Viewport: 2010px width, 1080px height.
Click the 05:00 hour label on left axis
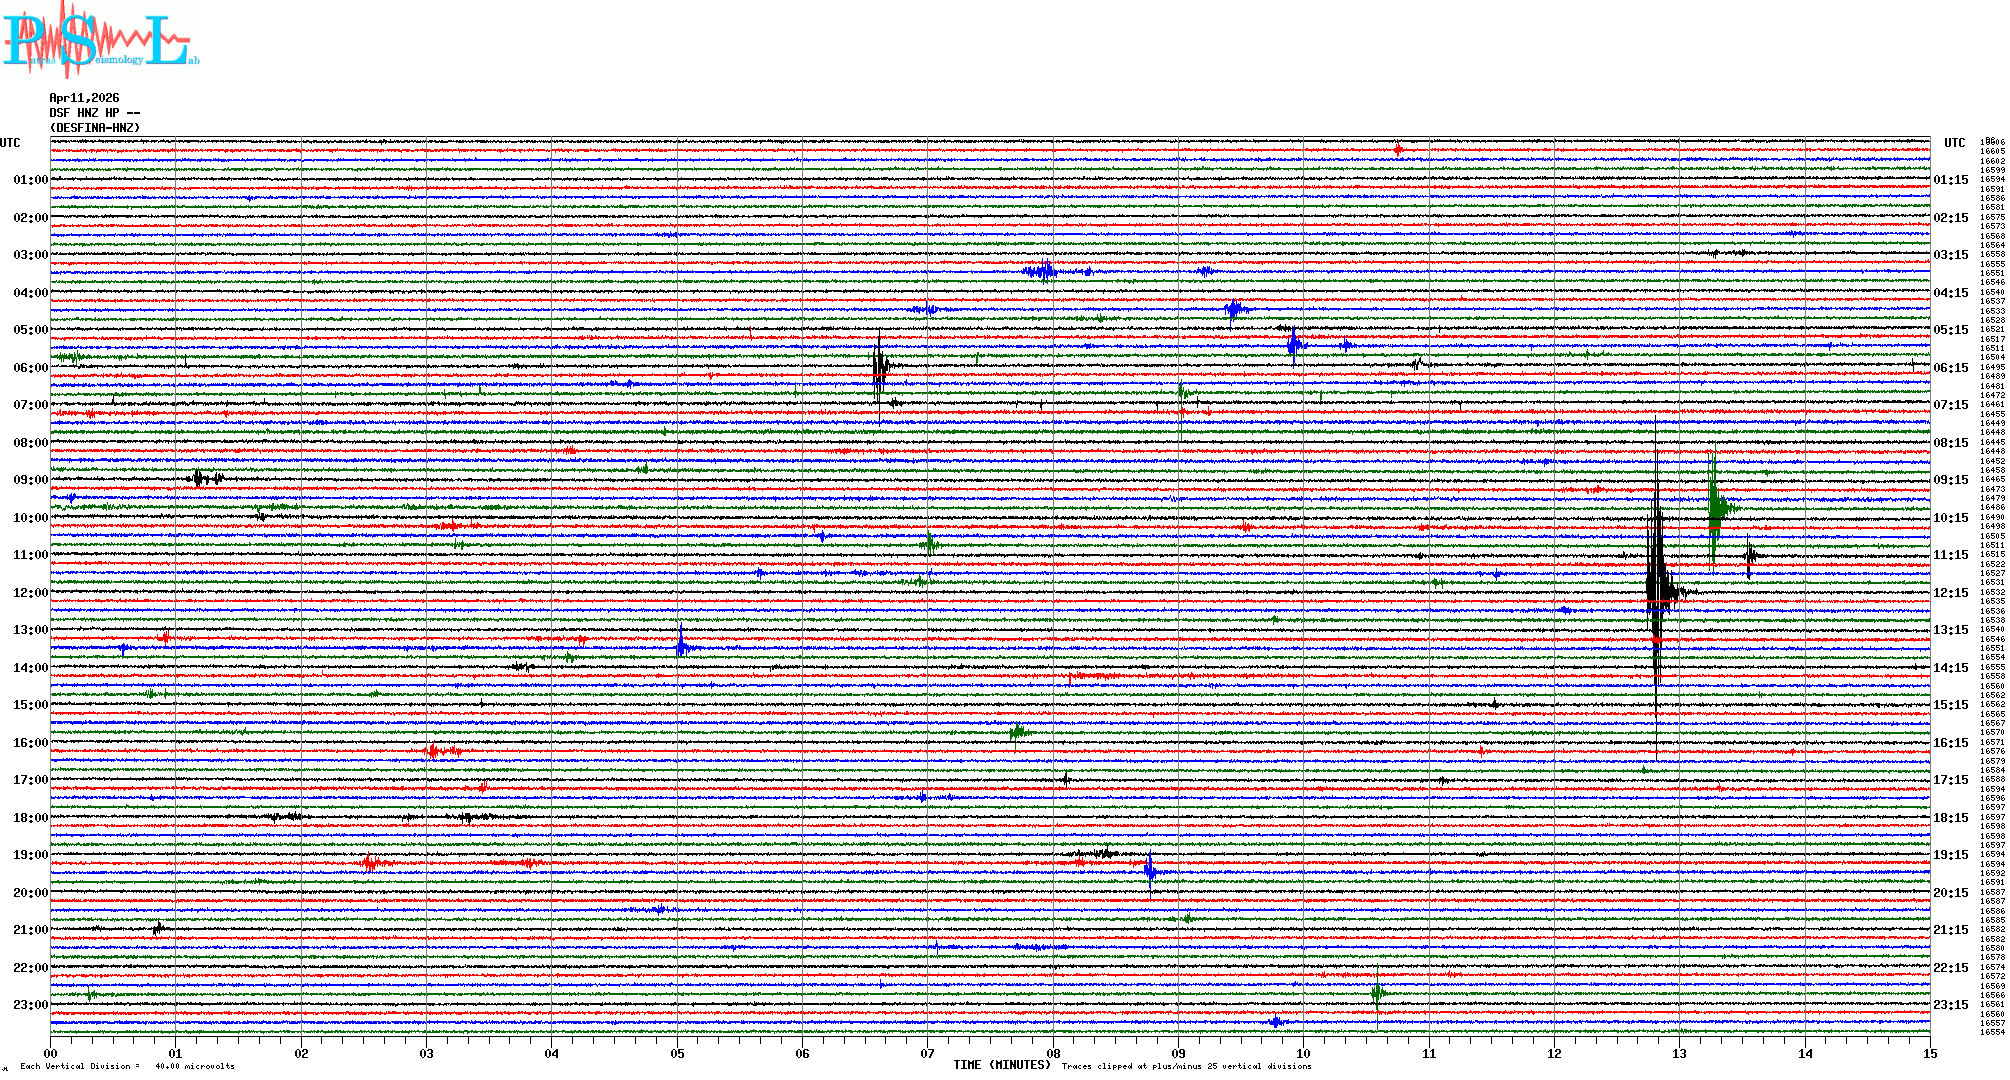[30, 330]
